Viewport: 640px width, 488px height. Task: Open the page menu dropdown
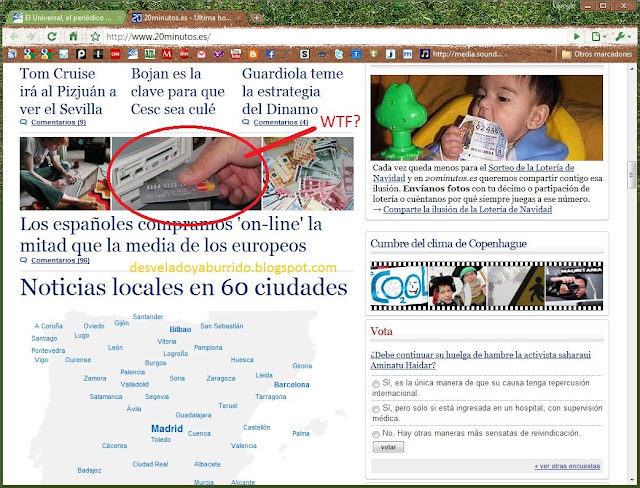(599, 37)
